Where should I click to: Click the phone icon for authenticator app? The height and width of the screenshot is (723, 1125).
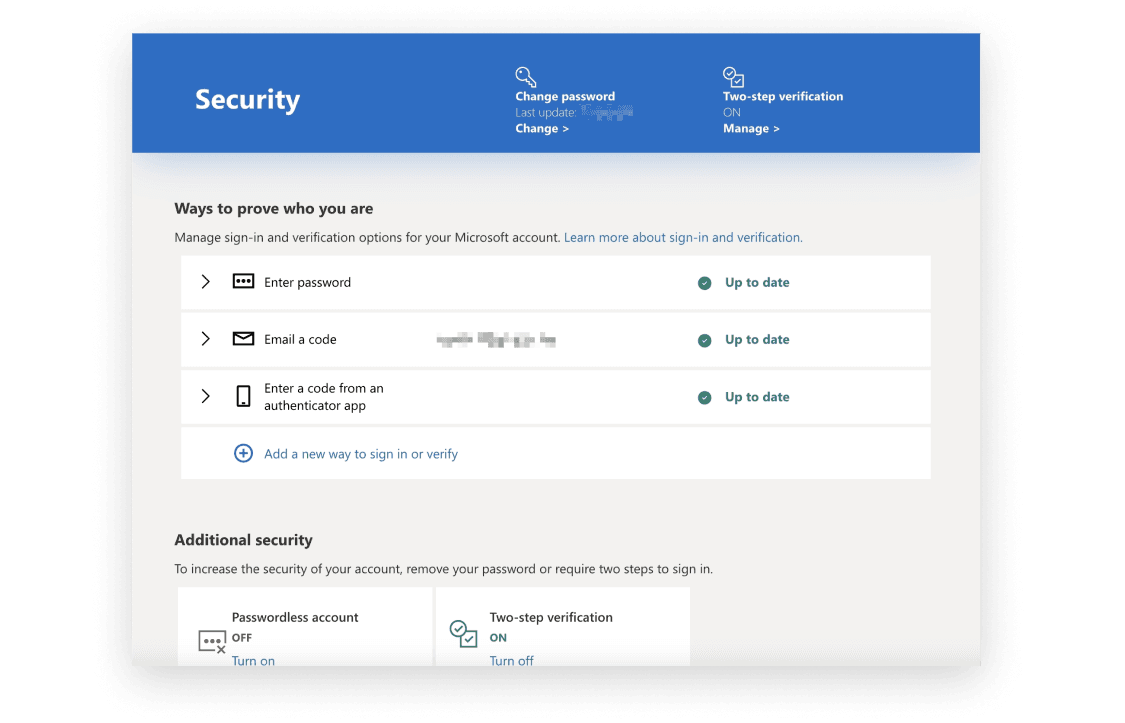click(x=243, y=397)
